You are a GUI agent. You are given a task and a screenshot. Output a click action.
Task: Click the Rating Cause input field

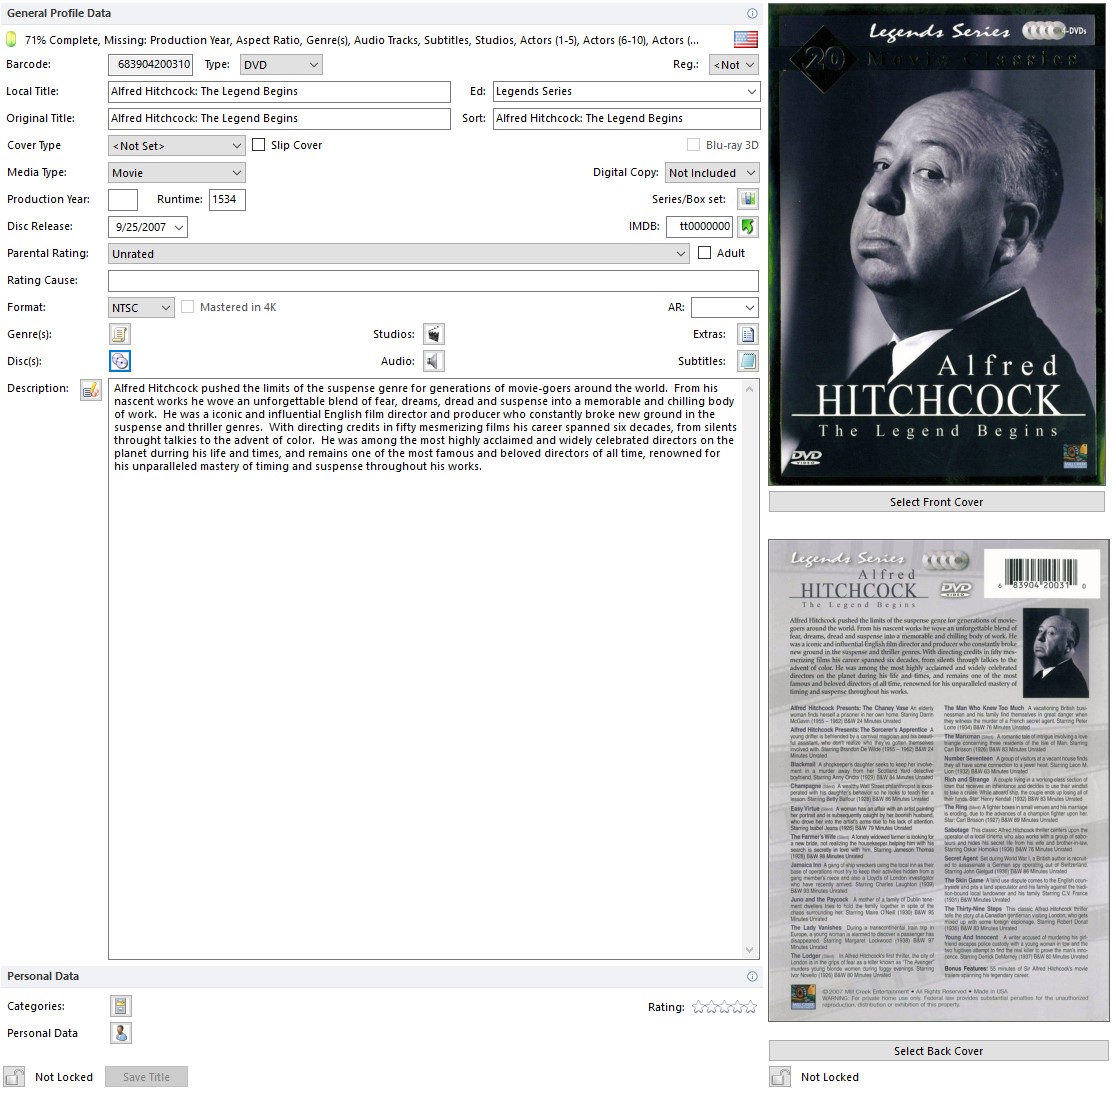pos(433,280)
